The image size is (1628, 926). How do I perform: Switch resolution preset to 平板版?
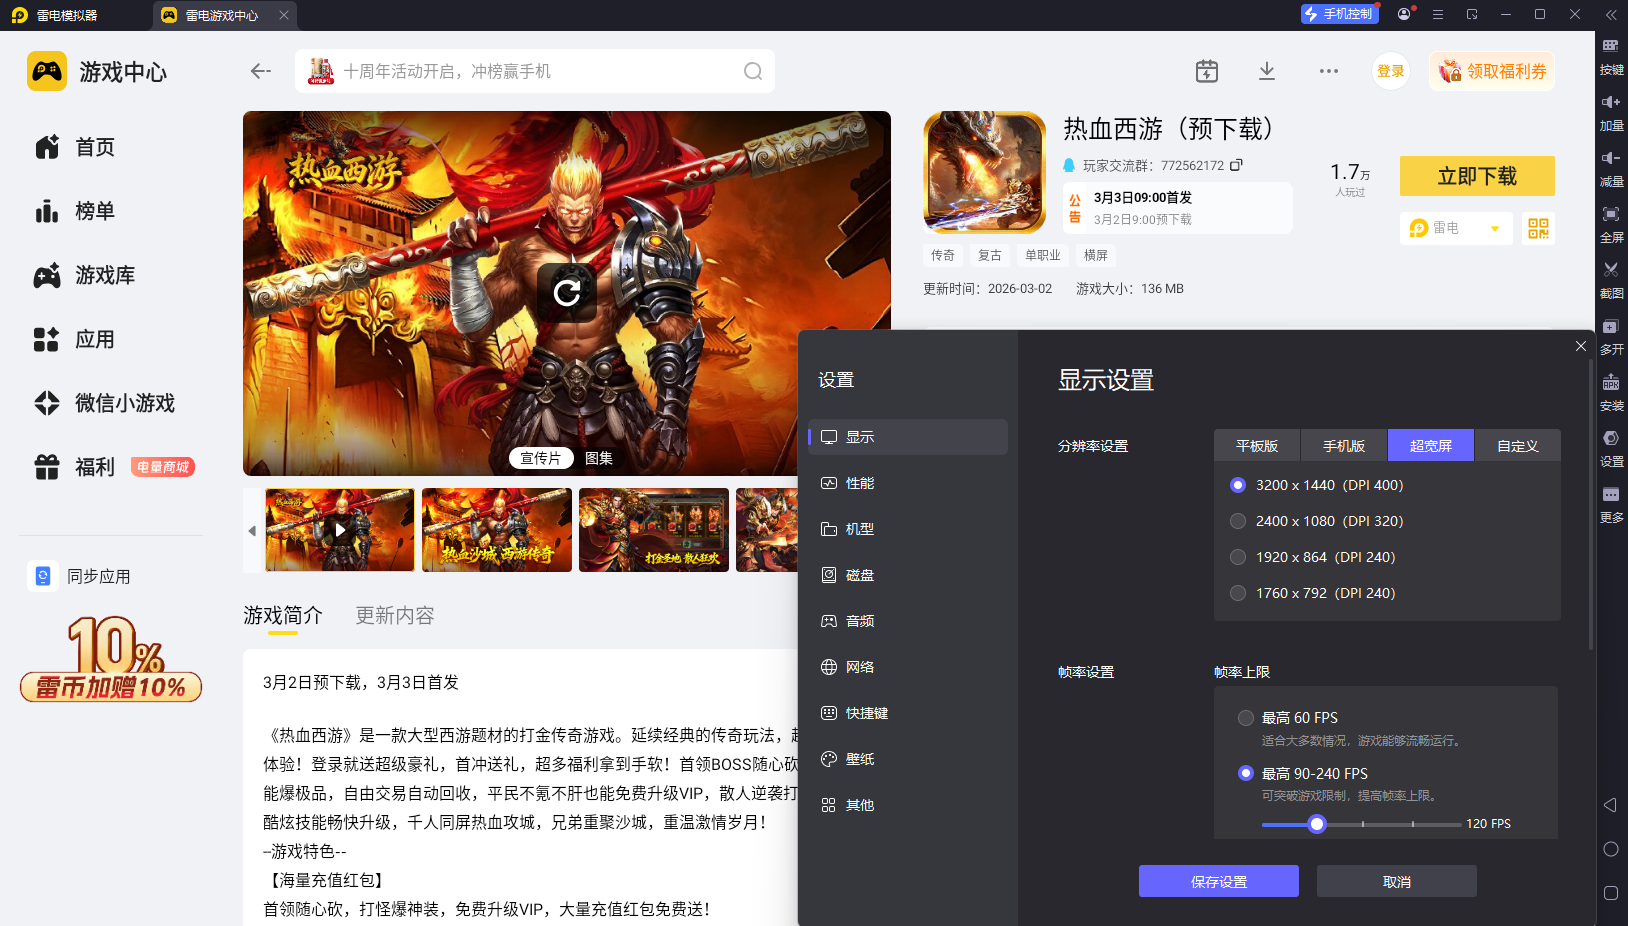[1257, 446]
